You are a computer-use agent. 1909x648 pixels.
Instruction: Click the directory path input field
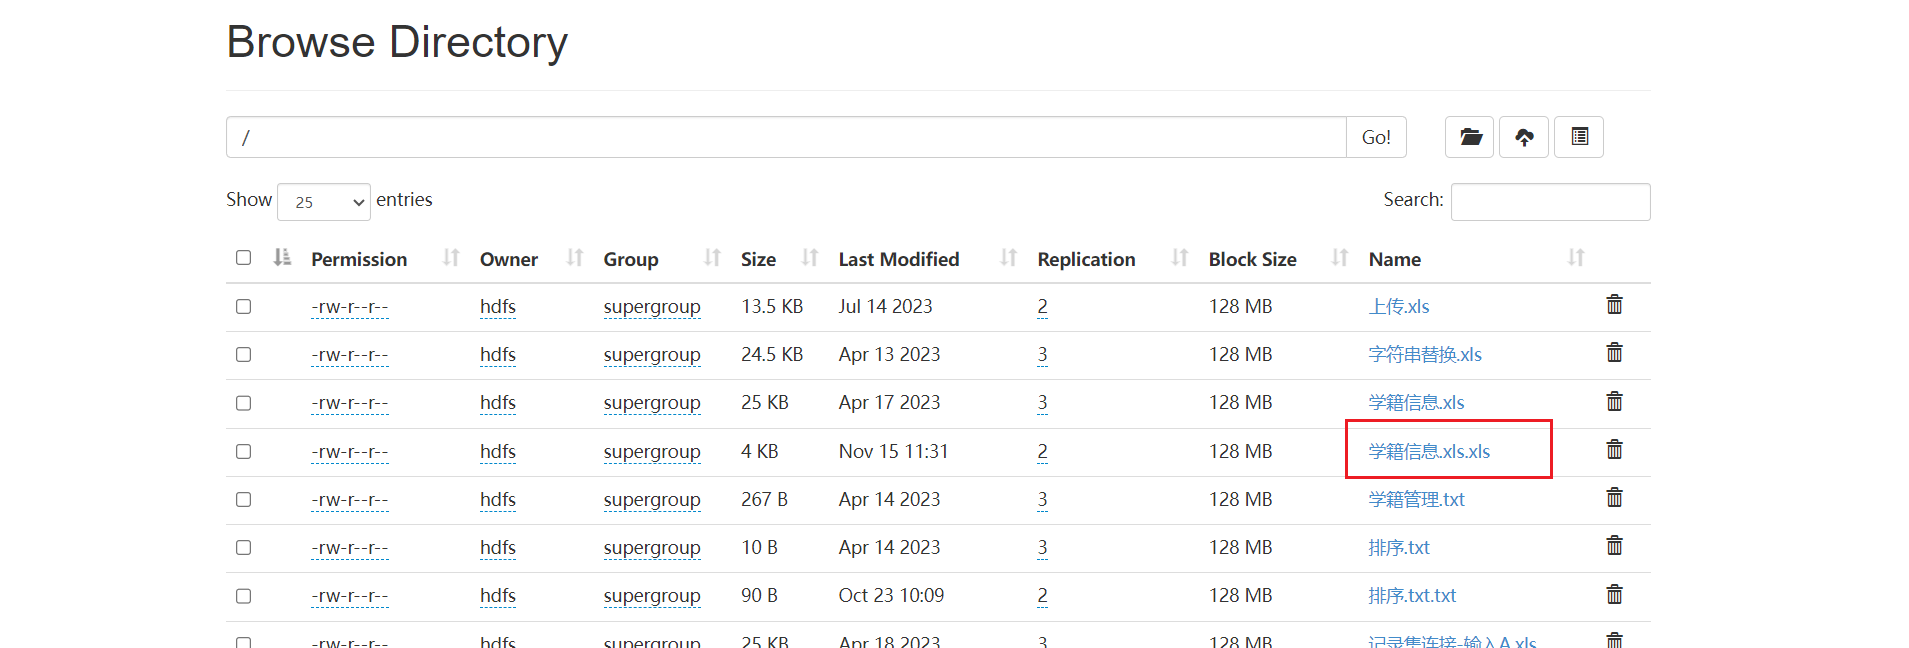[785, 137]
